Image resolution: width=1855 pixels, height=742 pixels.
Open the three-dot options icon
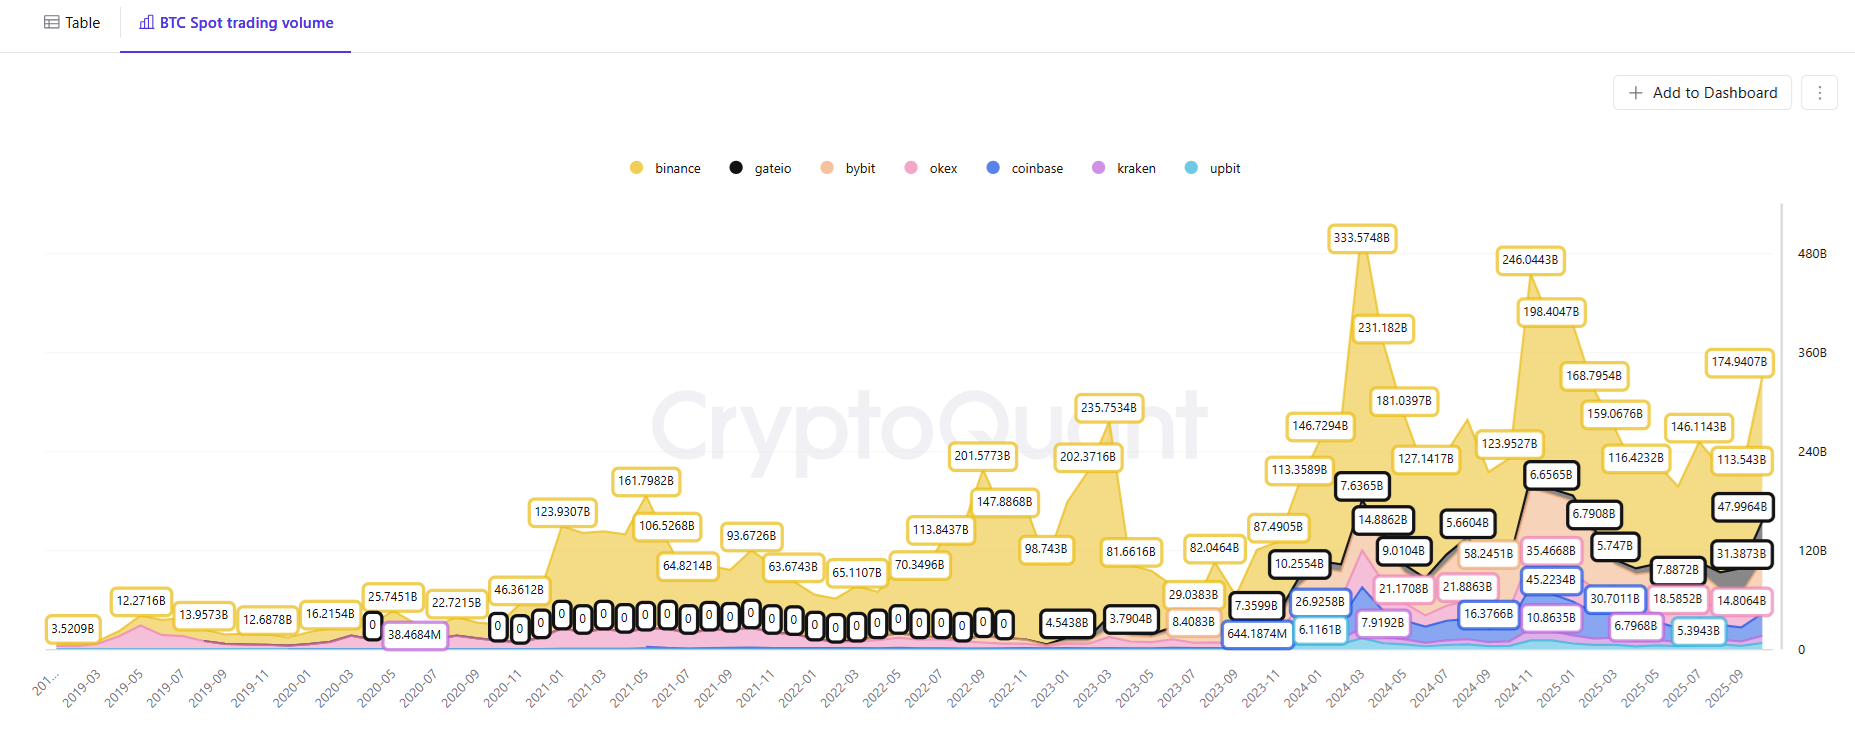pyautogui.click(x=1819, y=92)
